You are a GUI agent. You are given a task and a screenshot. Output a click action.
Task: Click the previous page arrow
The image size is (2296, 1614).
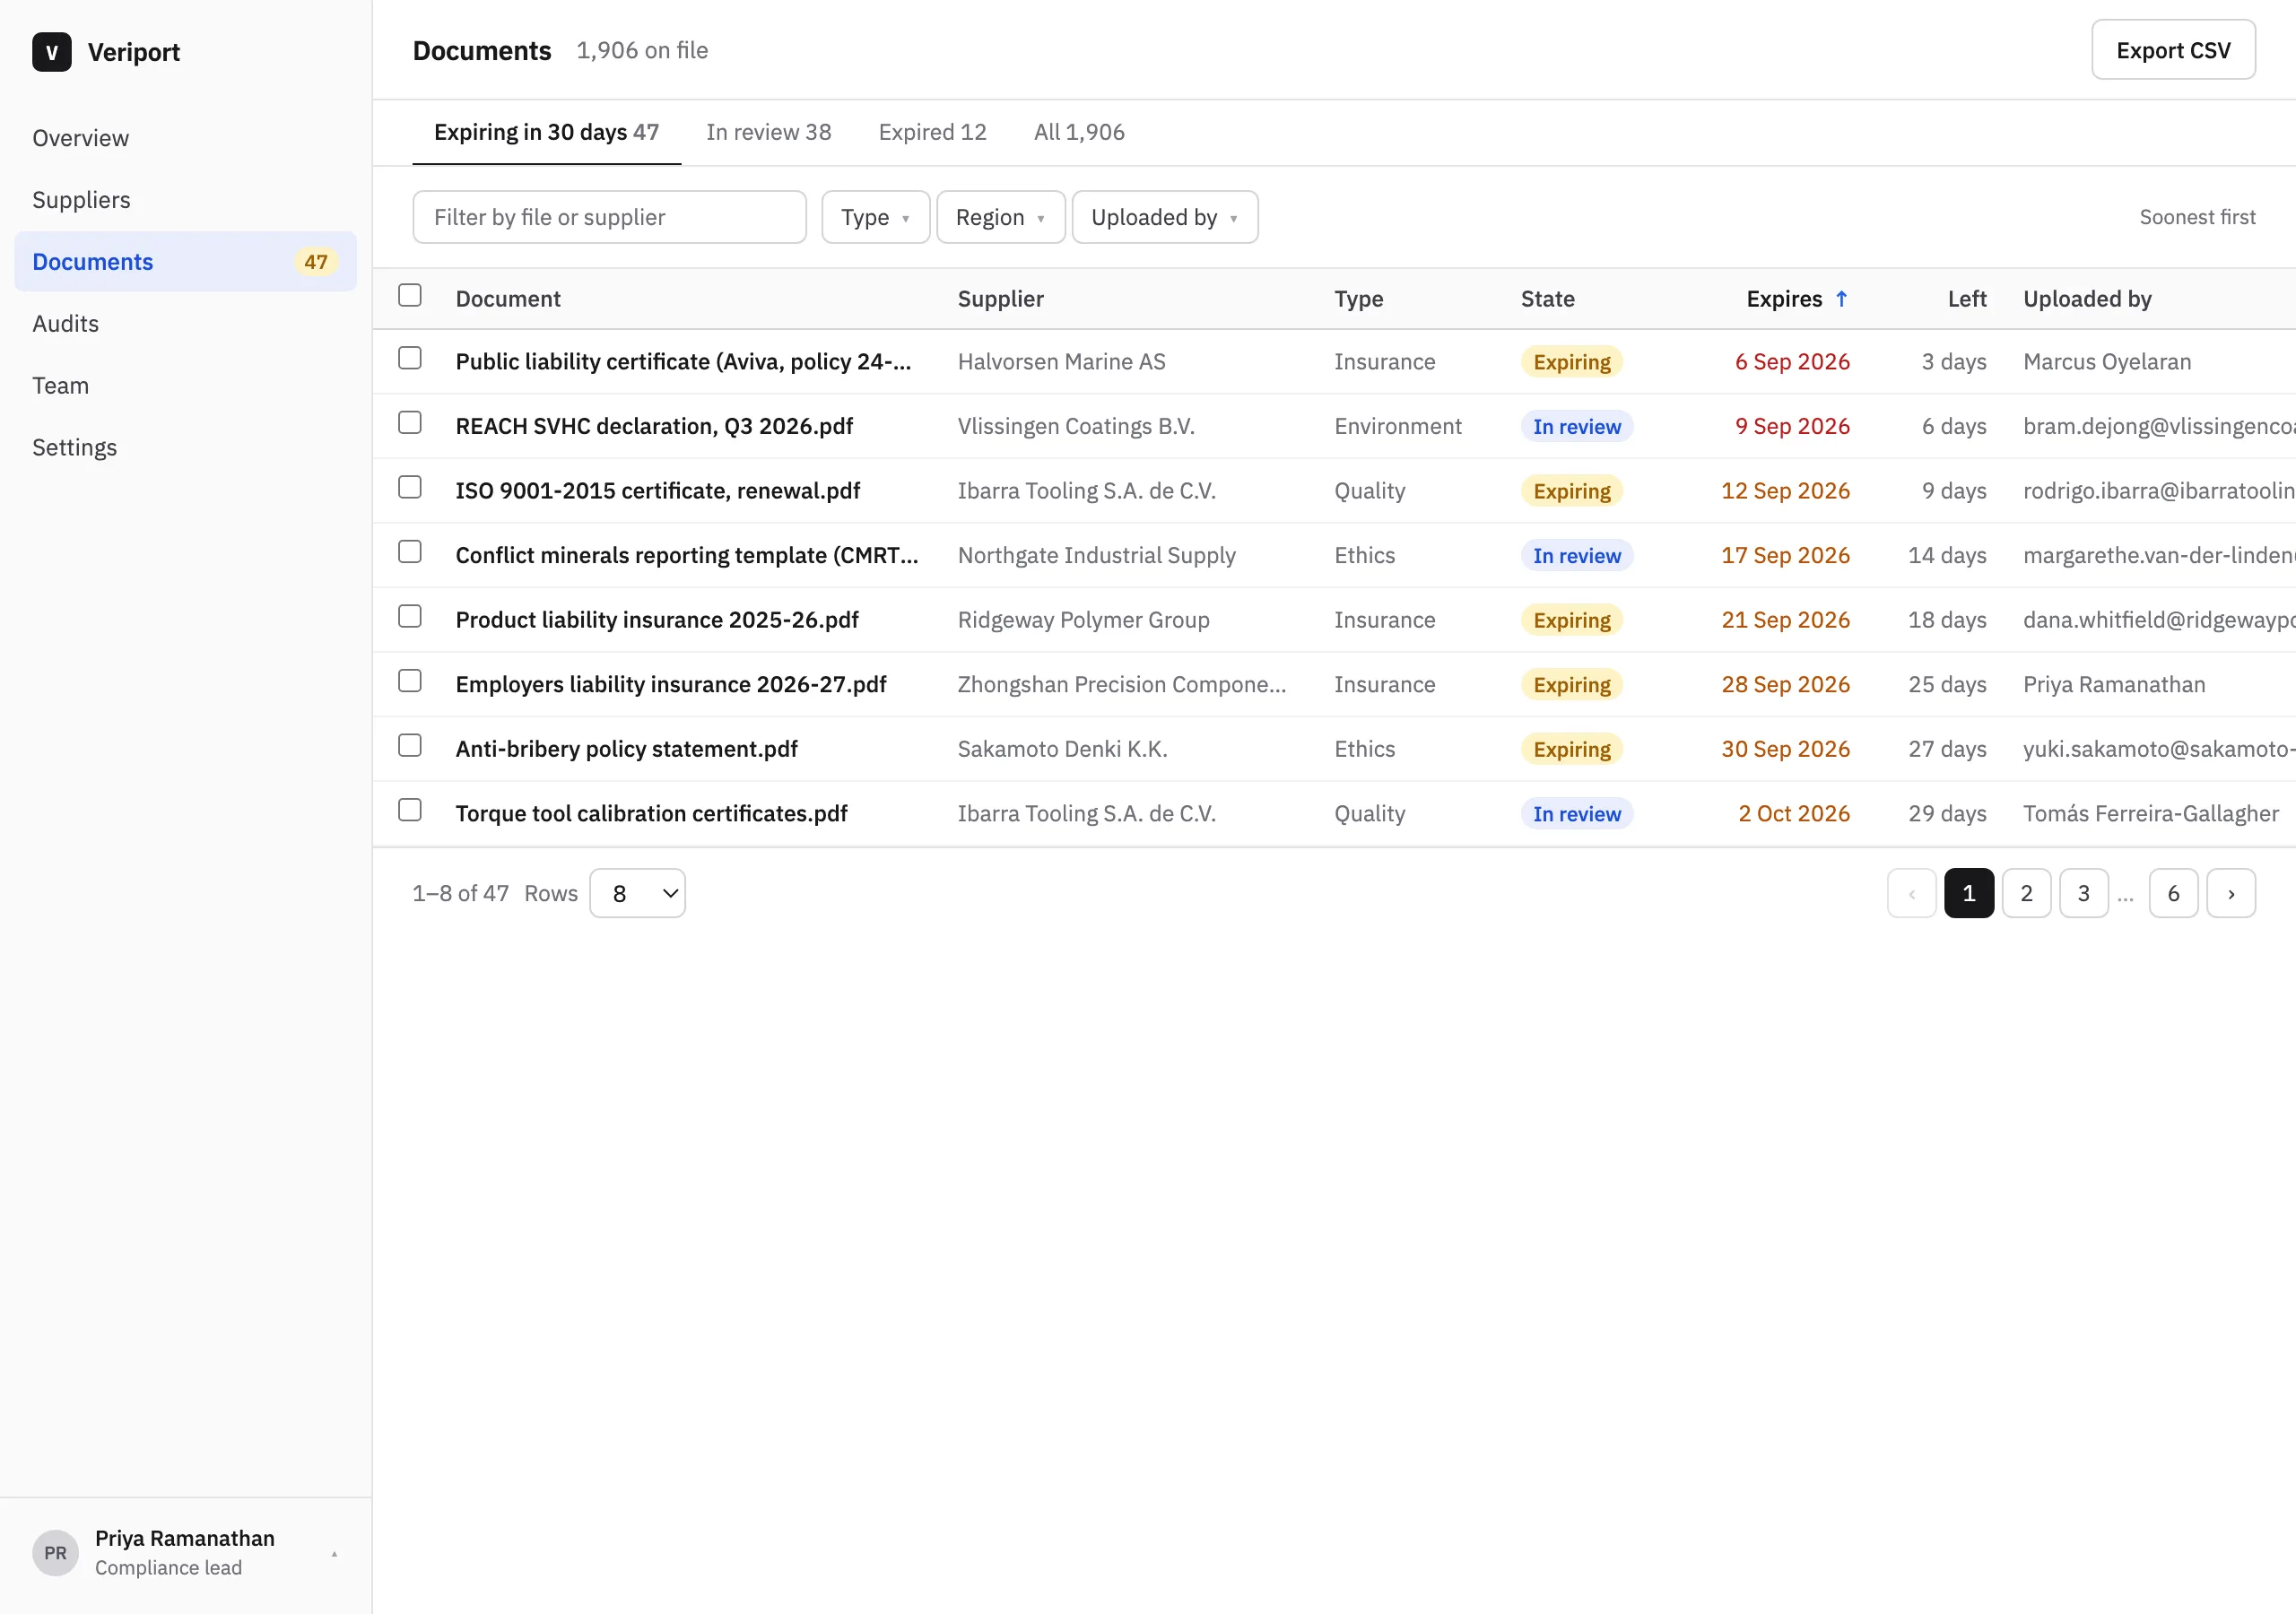(x=1911, y=893)
